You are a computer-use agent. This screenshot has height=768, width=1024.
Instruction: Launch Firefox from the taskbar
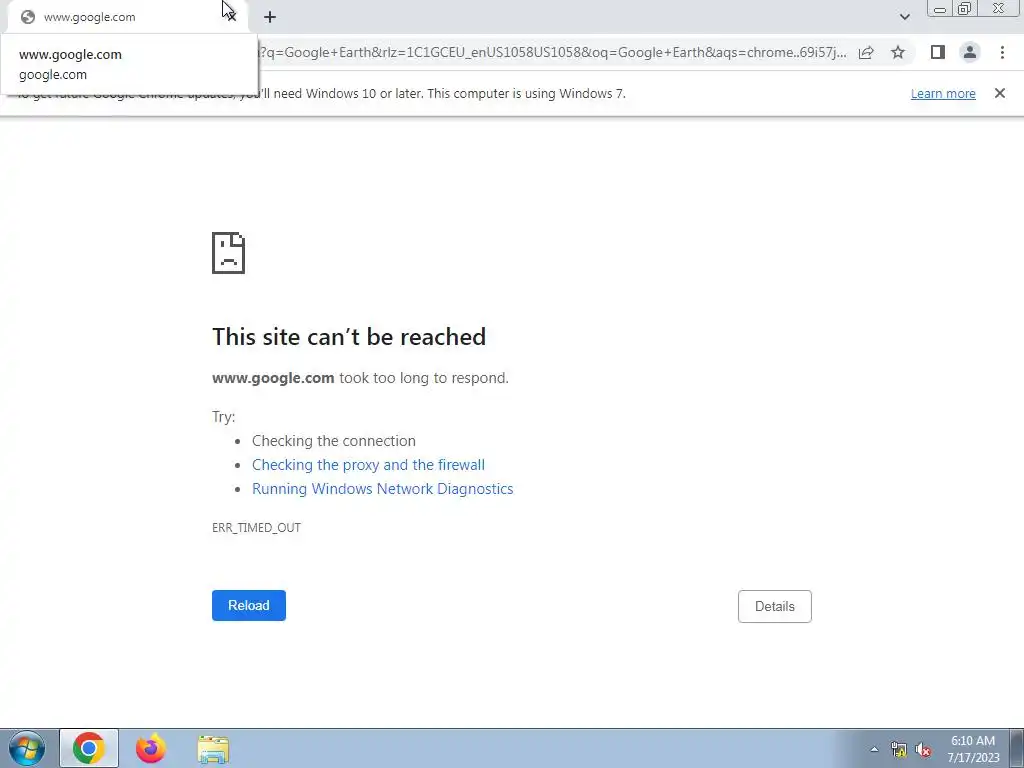[151, 748]
